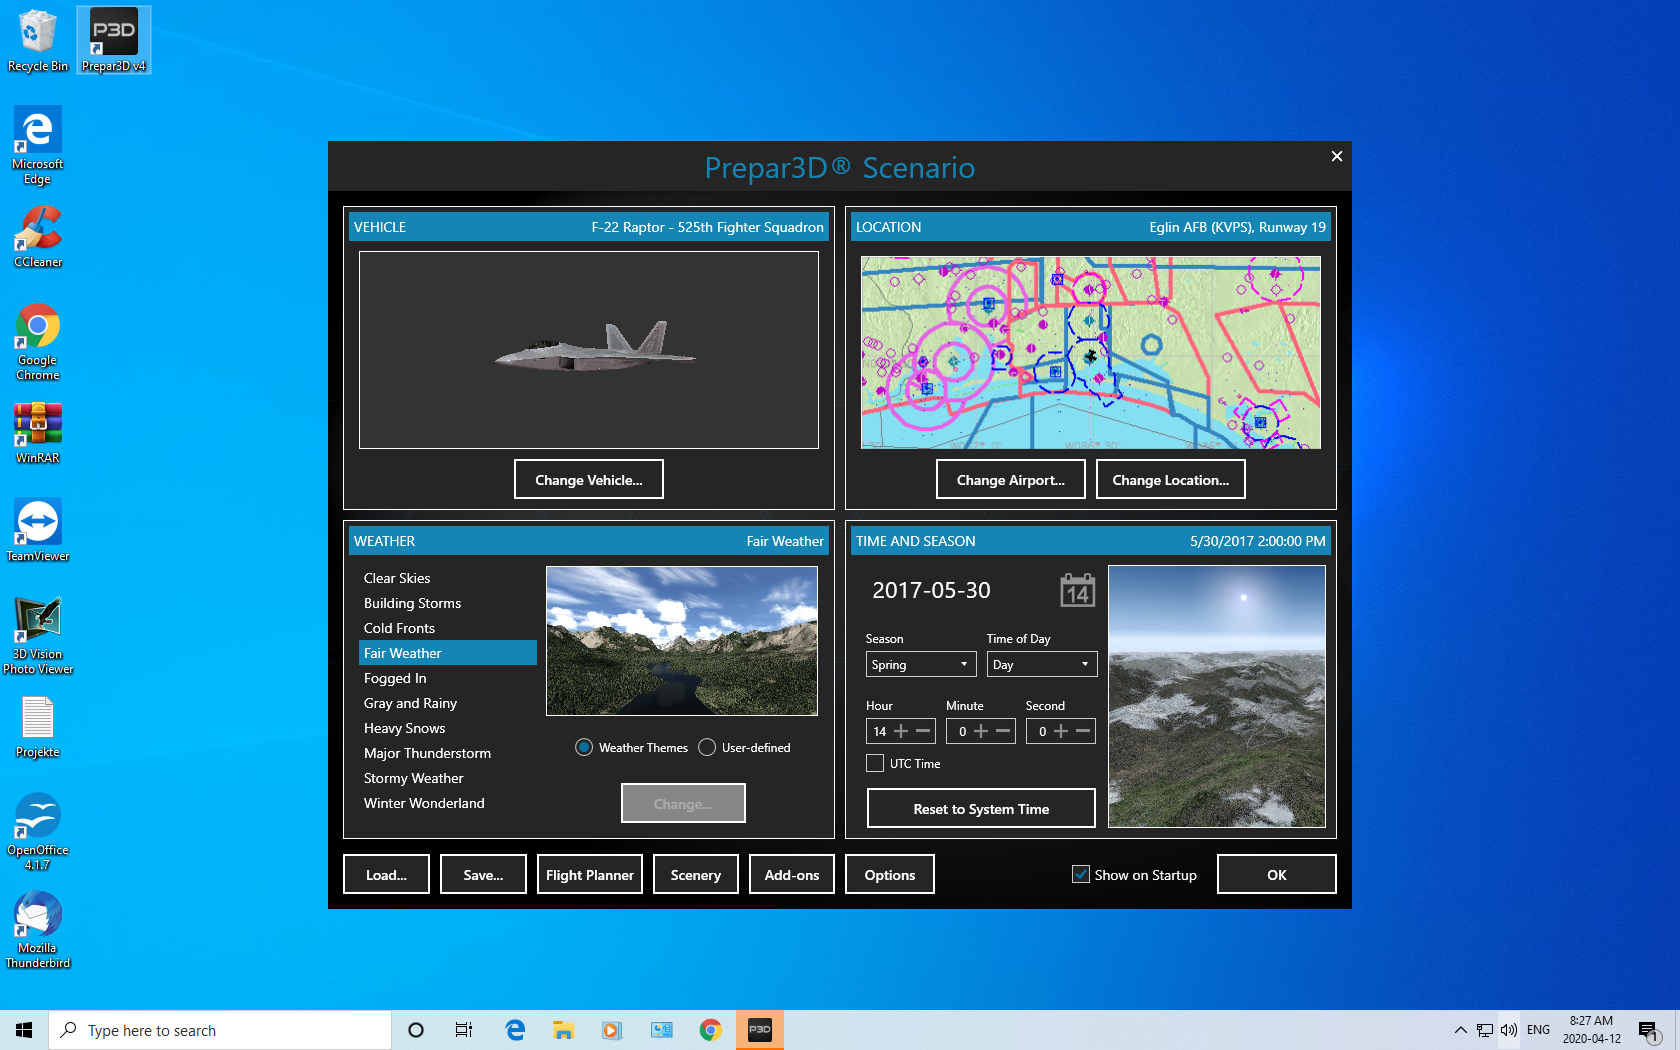Click the network tray icon

(1485, 1030)
